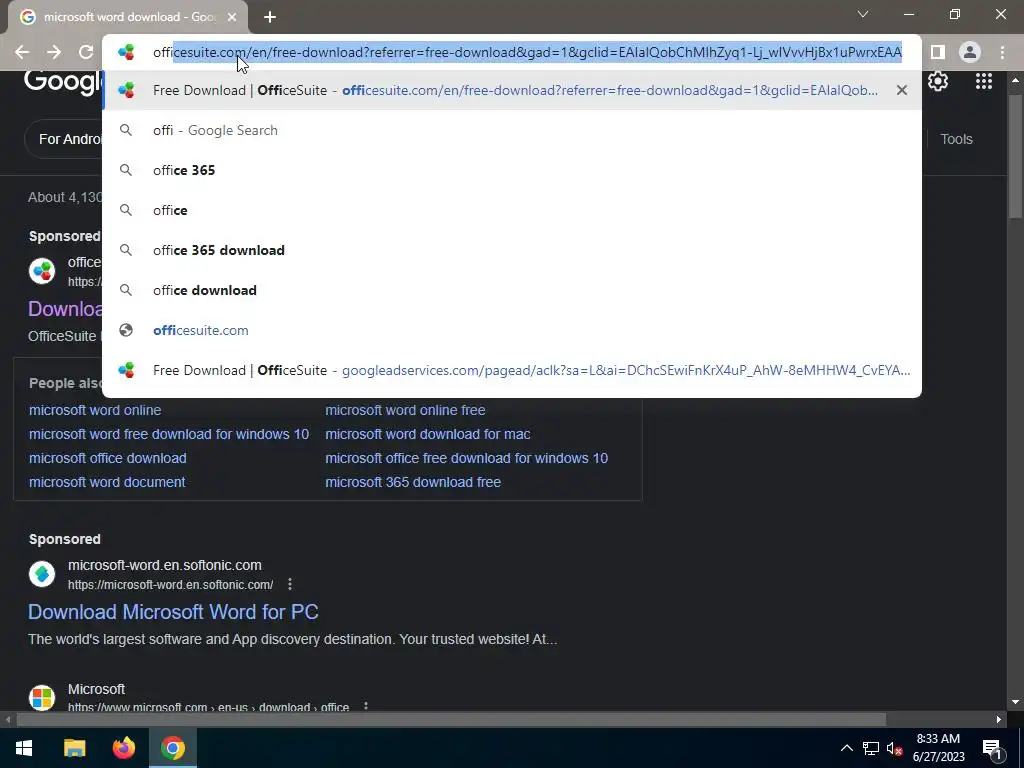Open a new browser tab
The height and width of the screenshot is (768, 1024).
[x=270, y=18]
